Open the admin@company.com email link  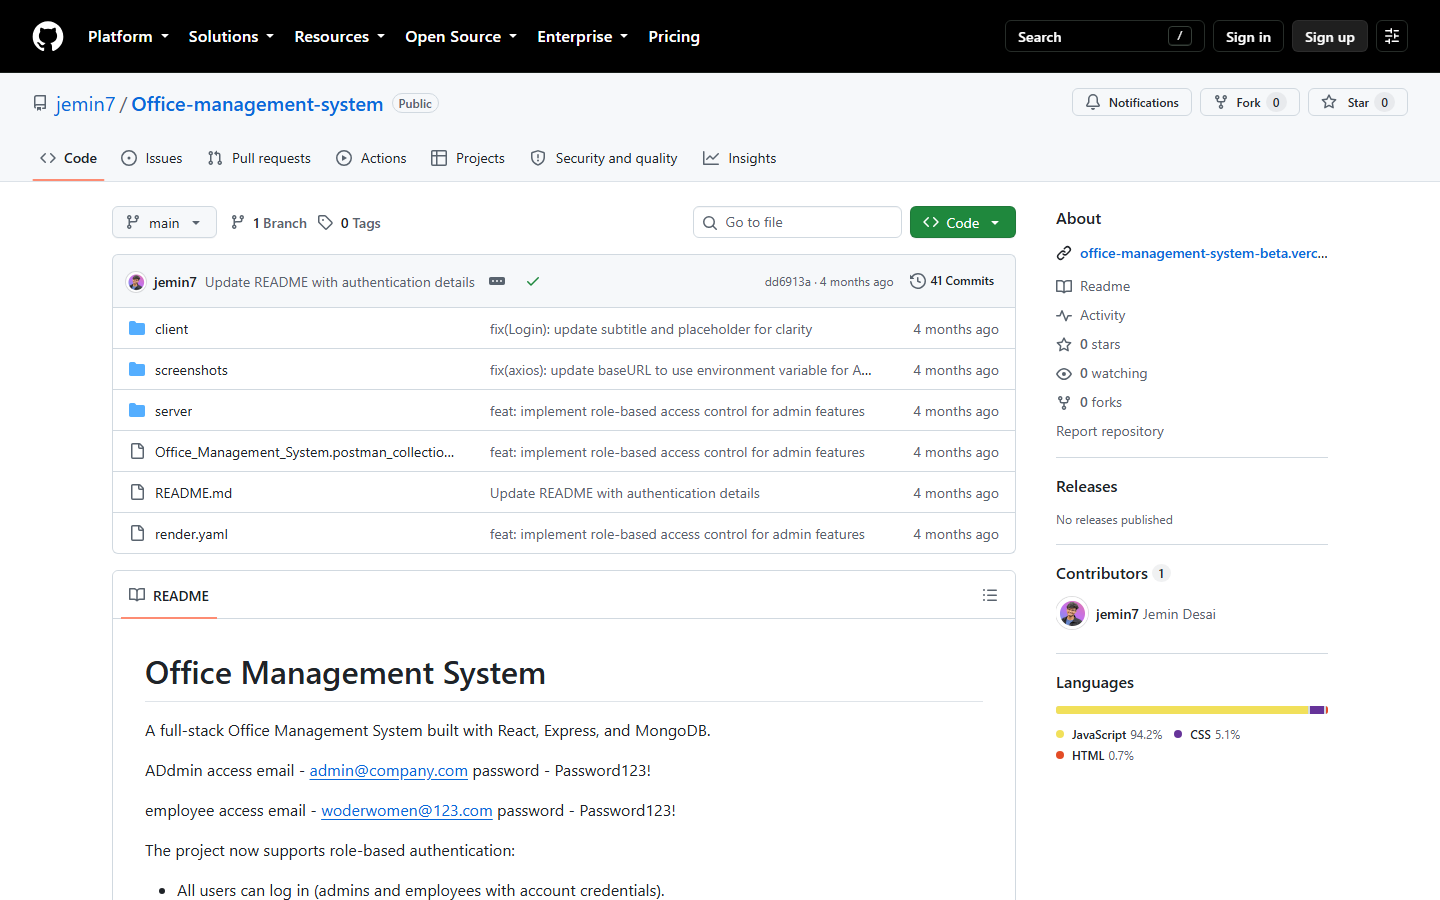click(388, 770)
